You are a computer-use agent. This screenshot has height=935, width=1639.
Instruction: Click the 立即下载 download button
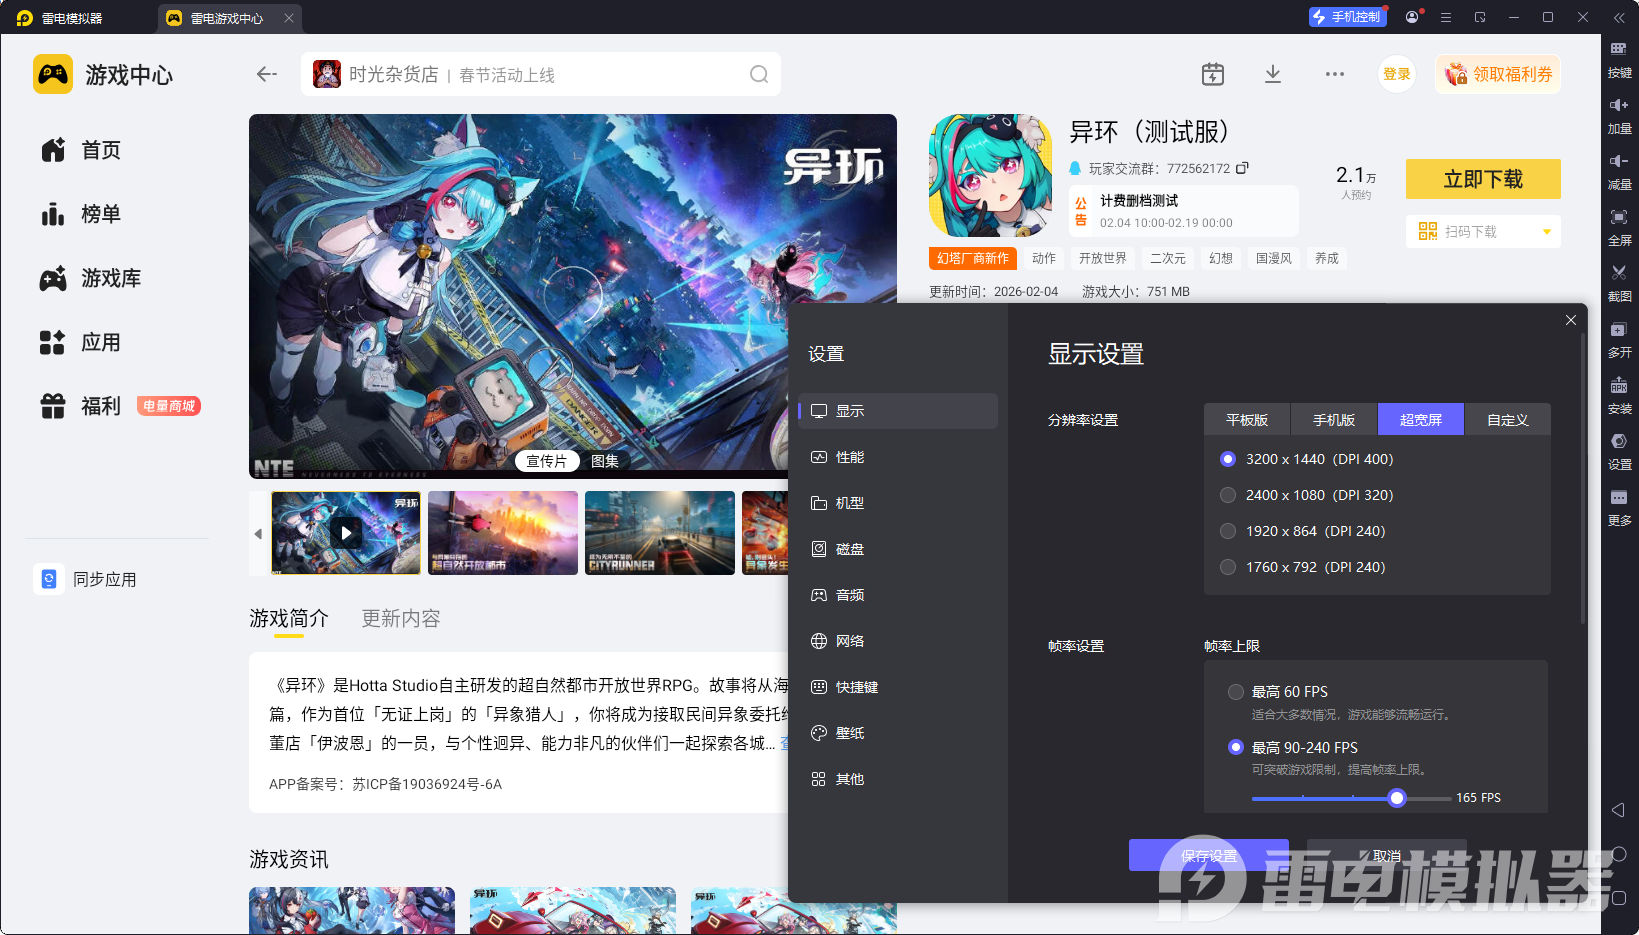[1483, 179]
